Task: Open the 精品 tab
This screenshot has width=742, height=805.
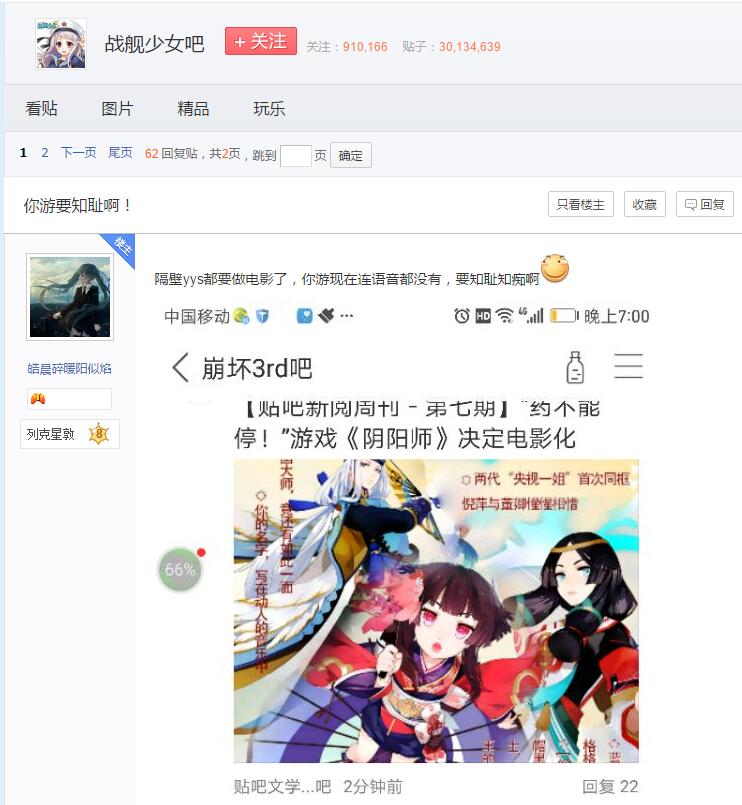Action: coord(193,108)
